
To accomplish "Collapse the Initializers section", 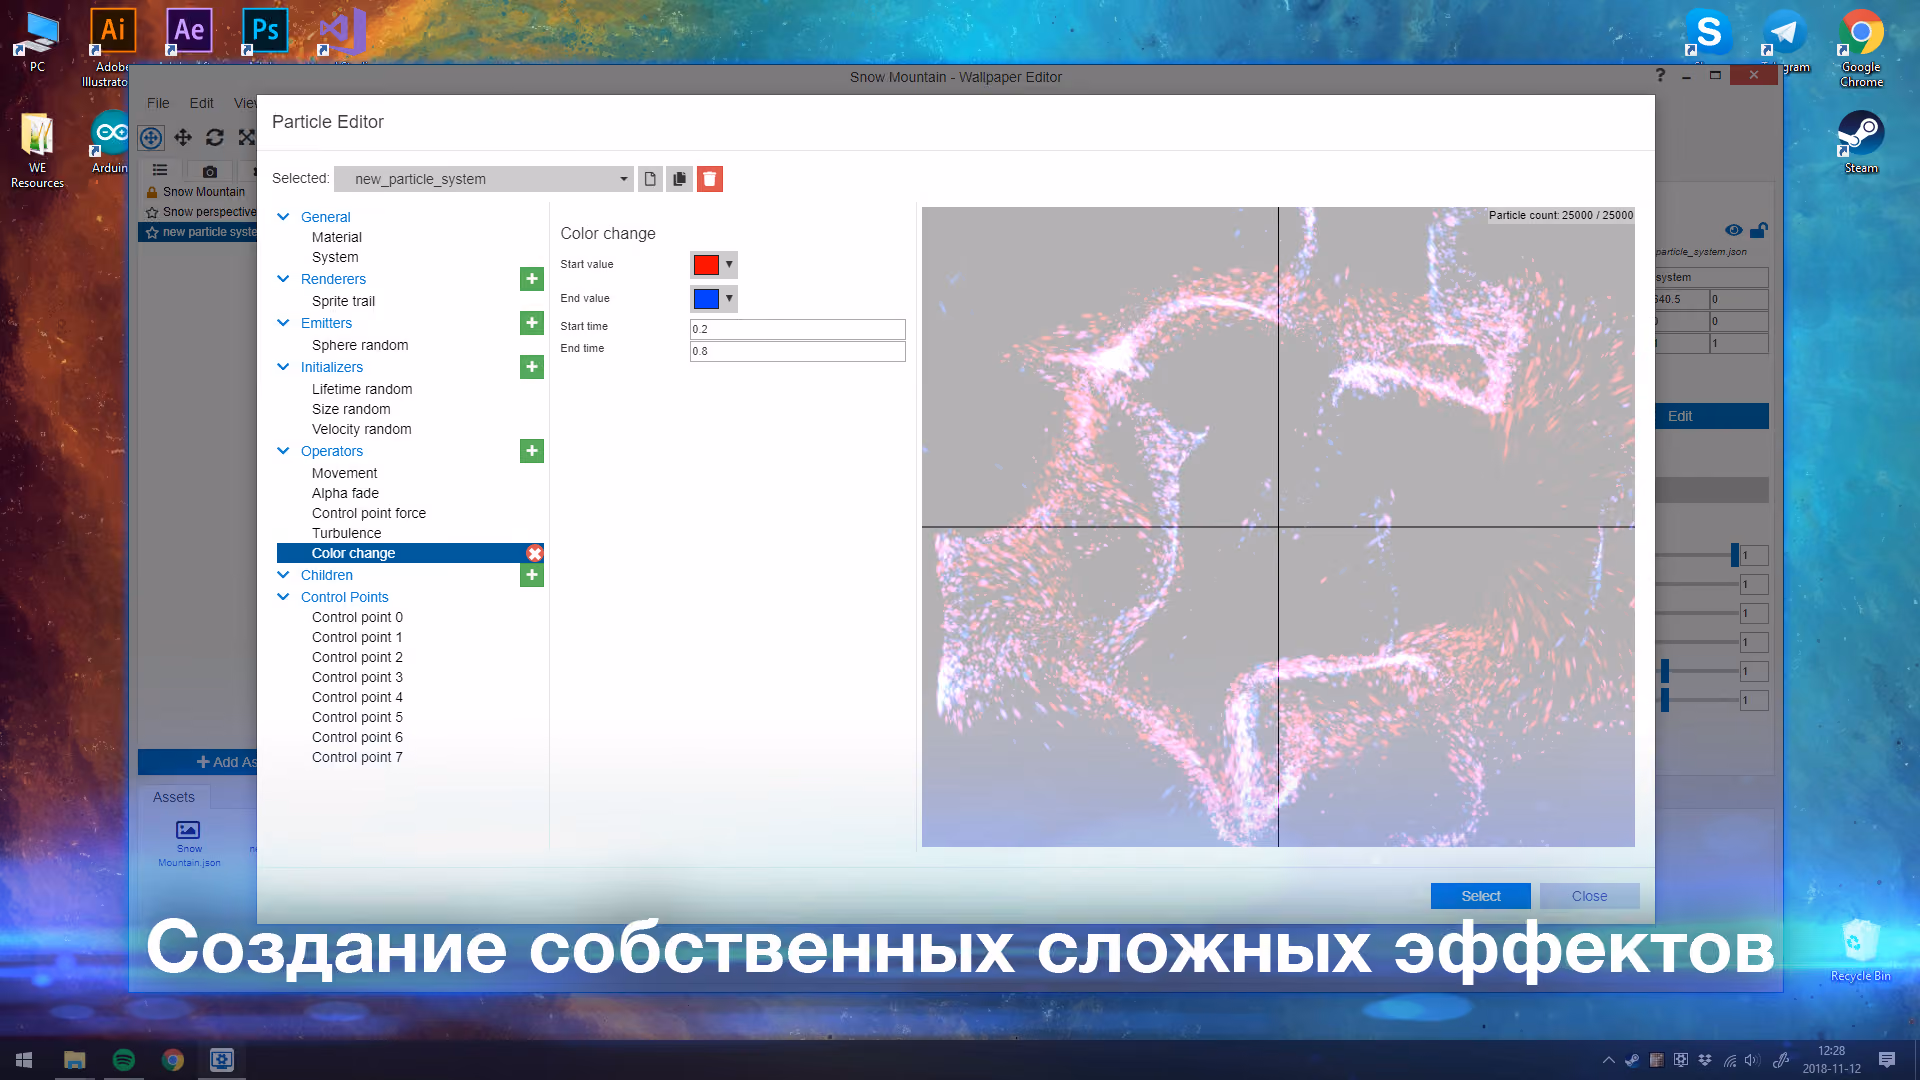I will click(283, 367).
